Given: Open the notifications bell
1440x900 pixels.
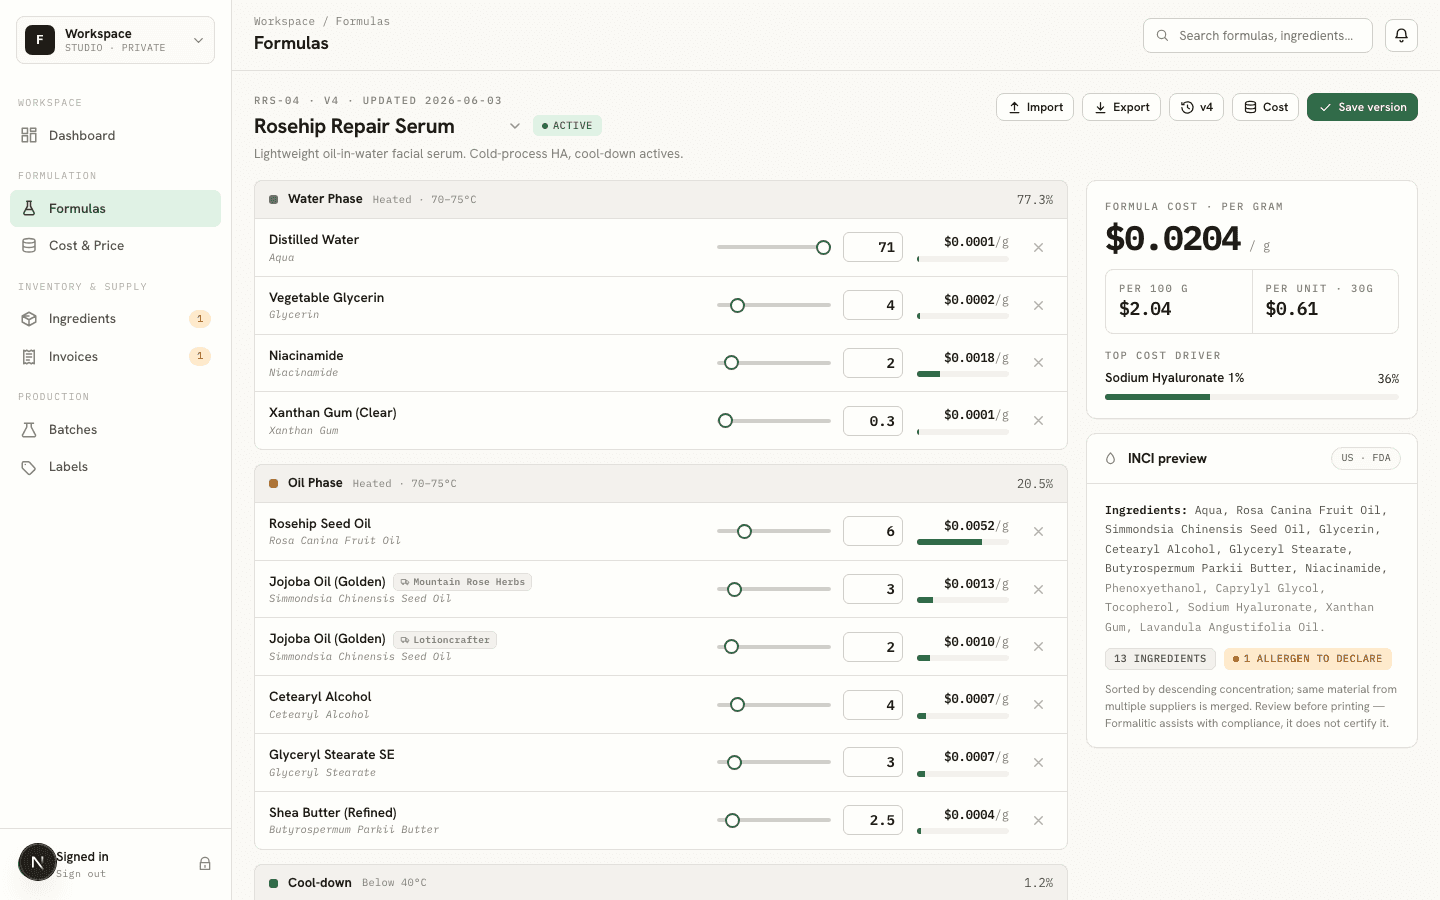Looking at the screenshot, I should point(1401,35).
